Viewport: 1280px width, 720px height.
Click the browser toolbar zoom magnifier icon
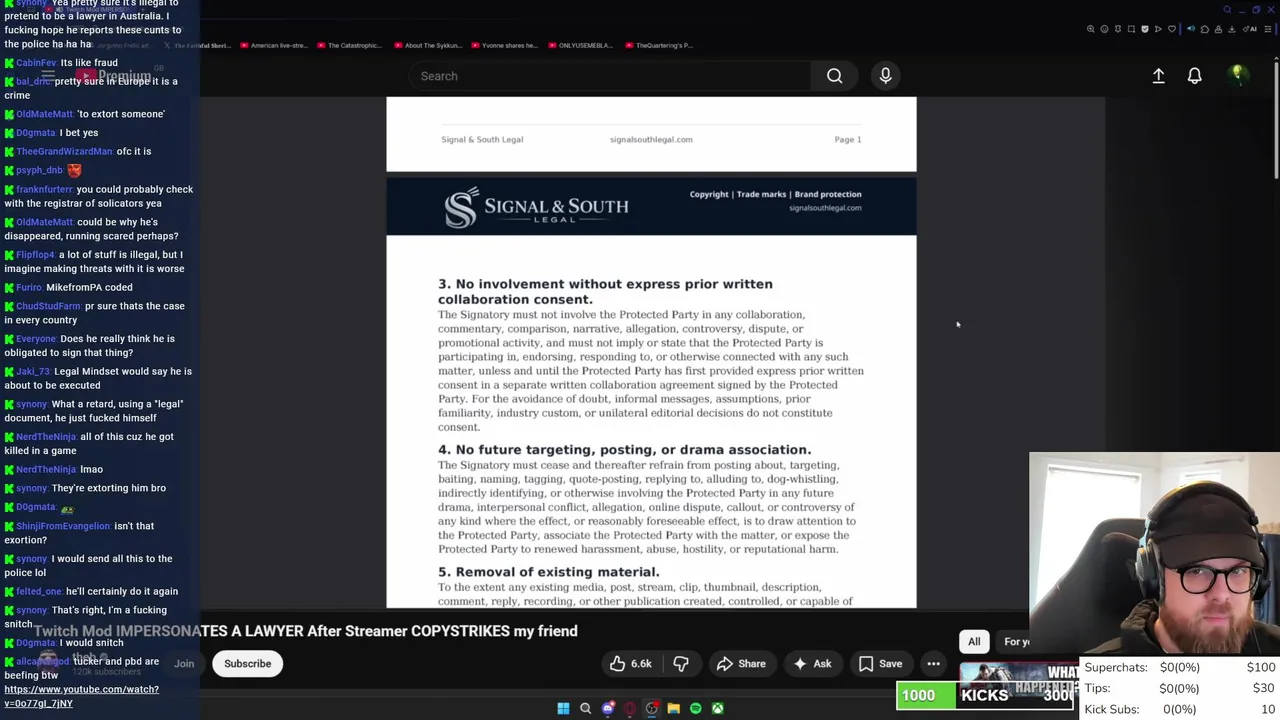click(1091, 29)
